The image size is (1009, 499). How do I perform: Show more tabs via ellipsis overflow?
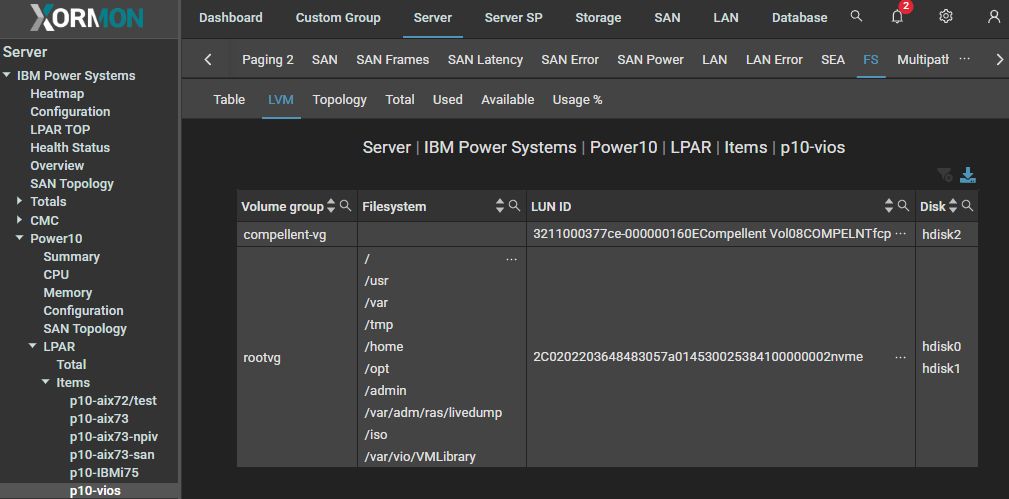pos(965,59)
